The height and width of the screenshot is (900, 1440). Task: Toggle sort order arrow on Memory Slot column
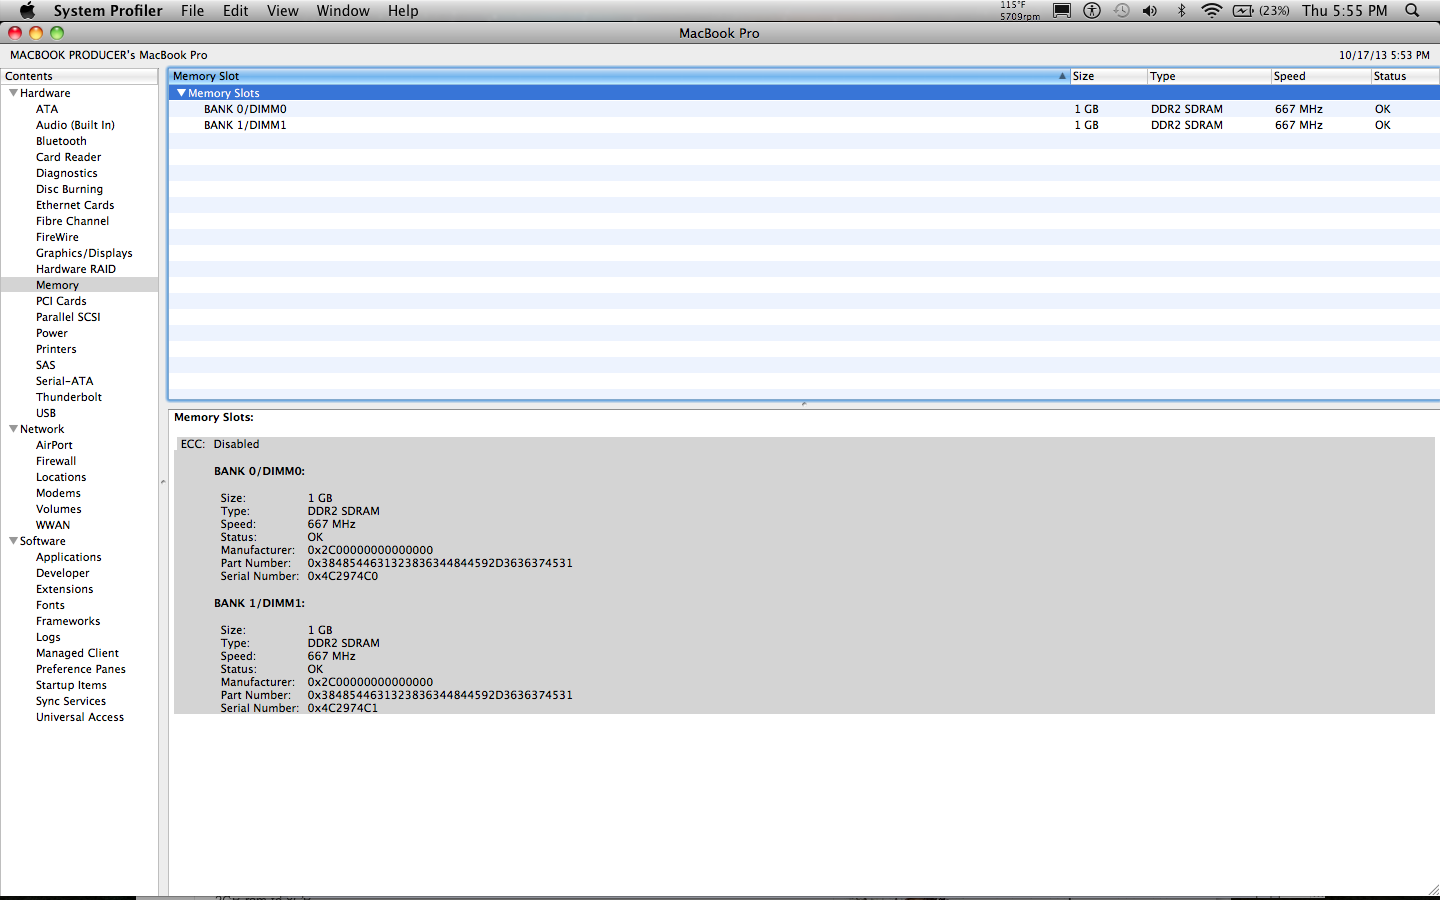(1062, 76)
